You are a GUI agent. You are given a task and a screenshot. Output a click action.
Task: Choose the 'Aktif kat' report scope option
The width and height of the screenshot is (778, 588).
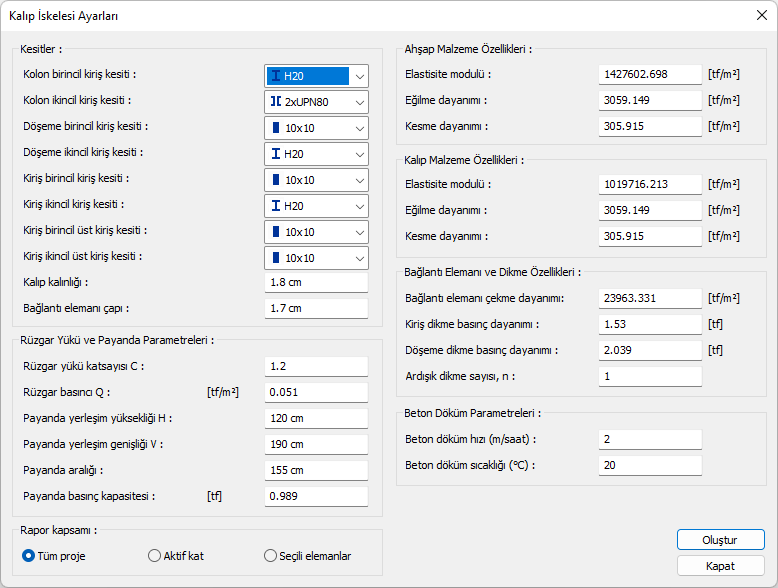(x=154, y=556)
